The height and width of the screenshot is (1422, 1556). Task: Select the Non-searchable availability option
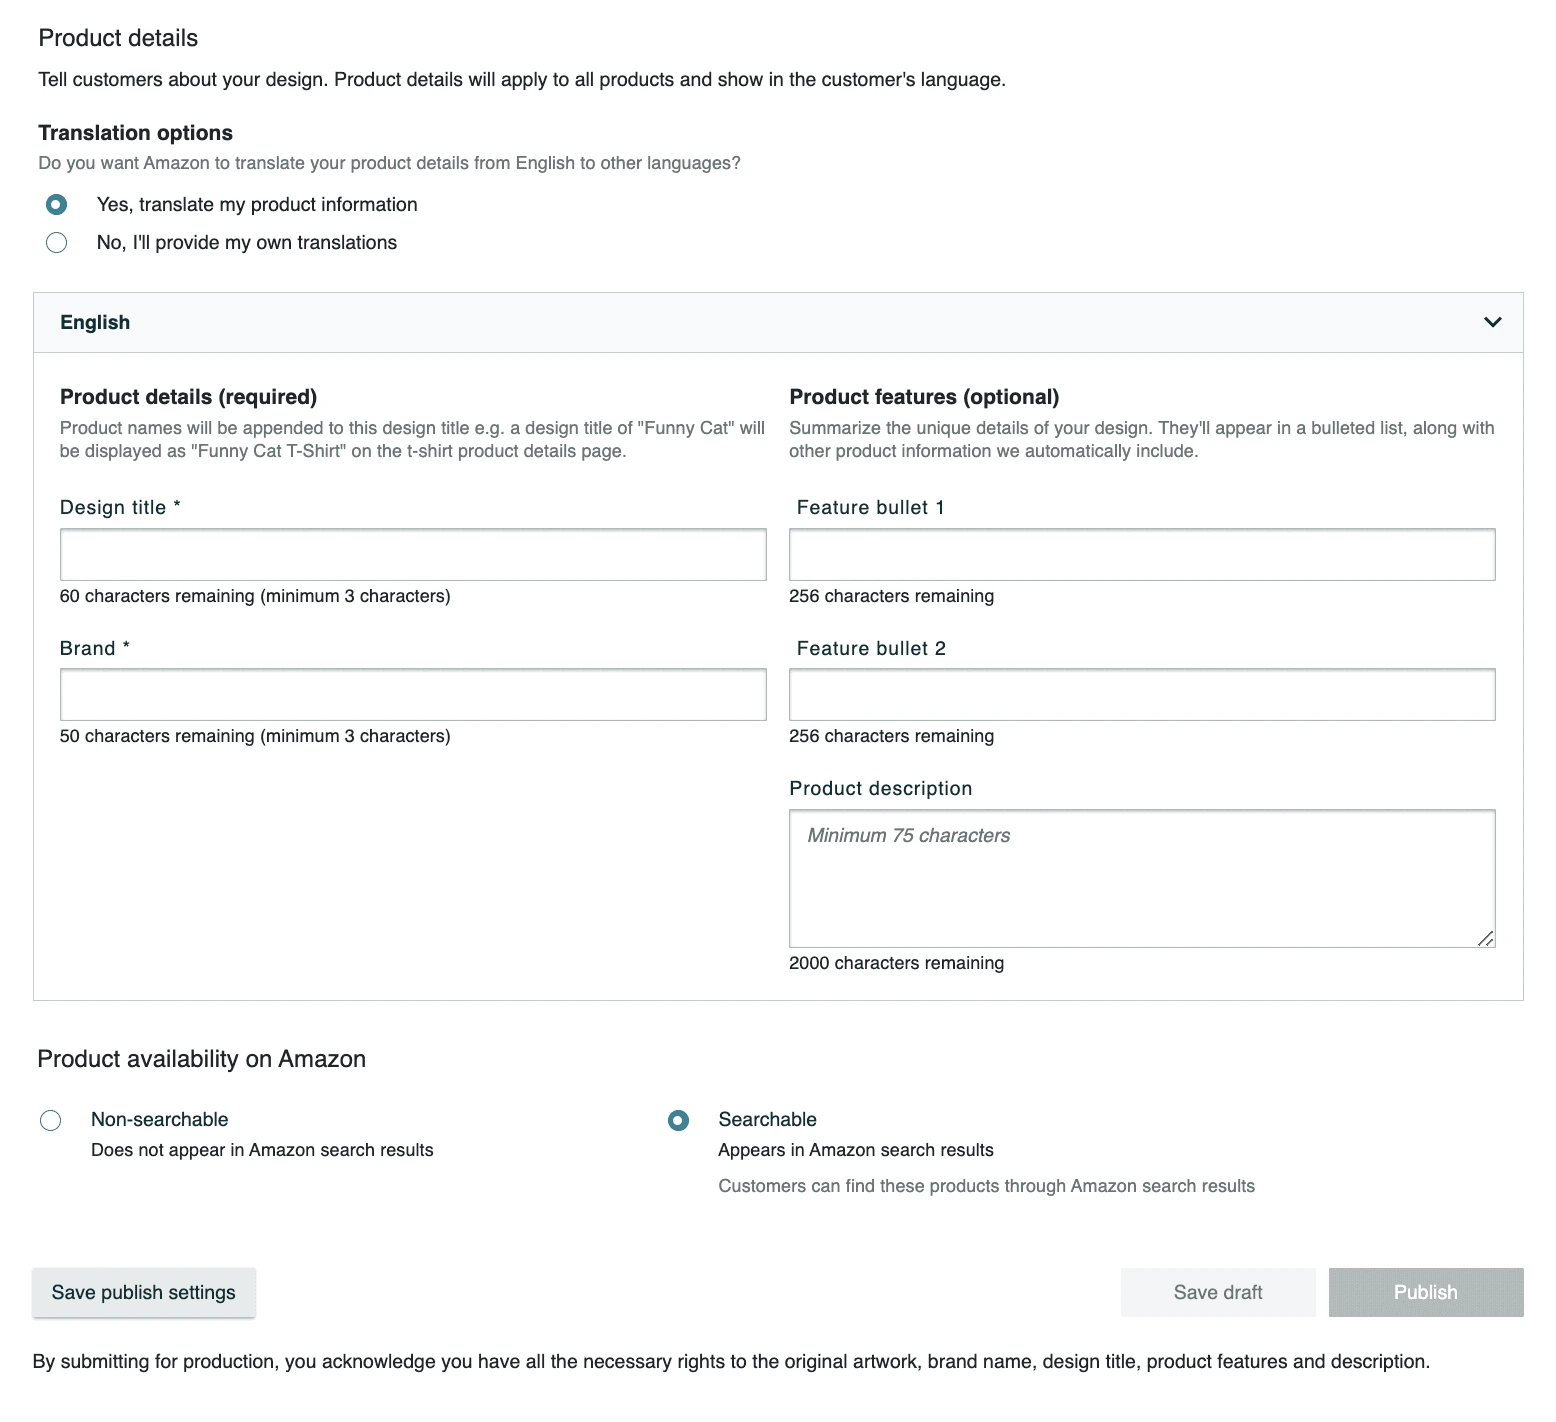[50, 1120]
